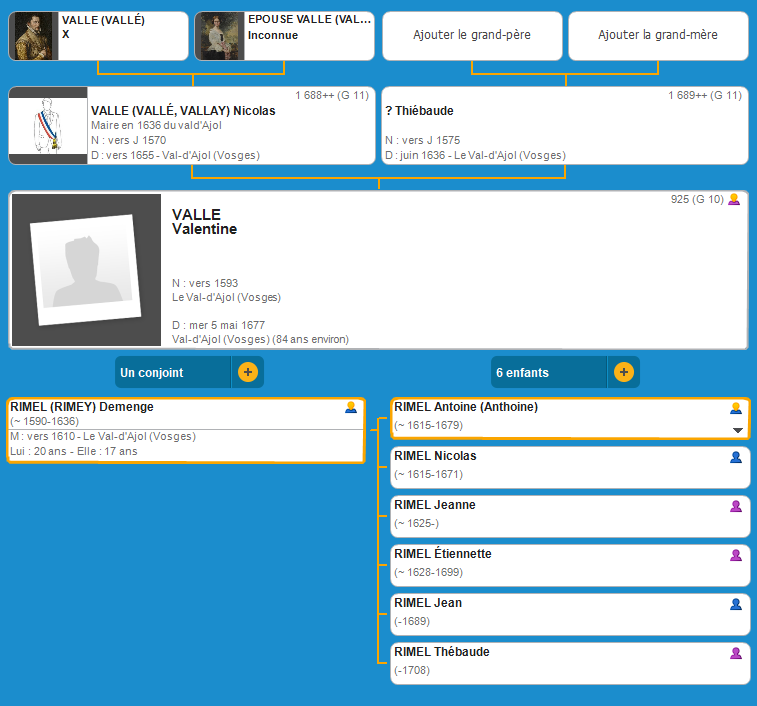Open mother Thiébaude's card

[x=565, y=126]
